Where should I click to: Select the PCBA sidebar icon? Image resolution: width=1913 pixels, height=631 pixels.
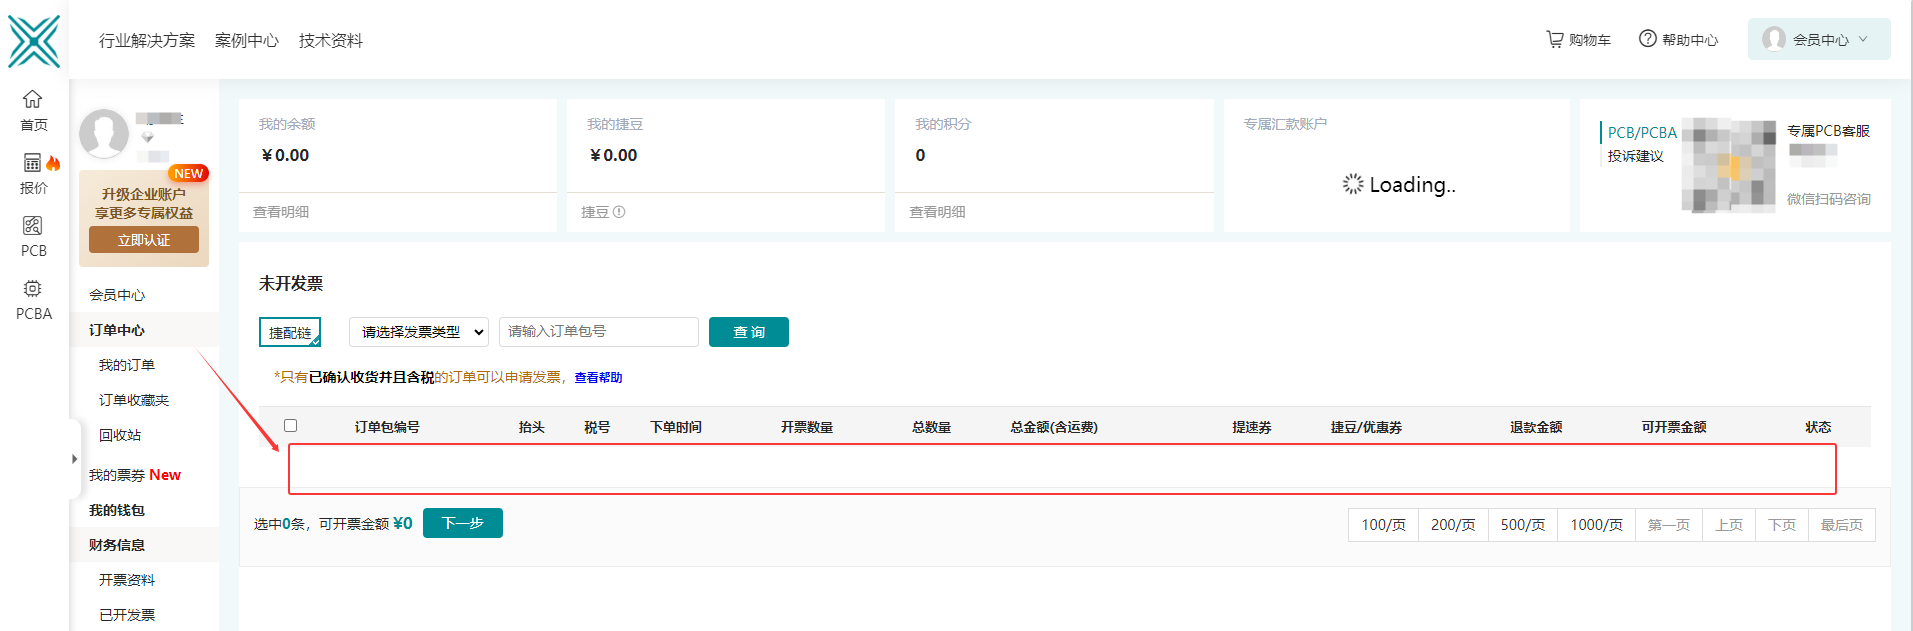[x=33, y=289]
